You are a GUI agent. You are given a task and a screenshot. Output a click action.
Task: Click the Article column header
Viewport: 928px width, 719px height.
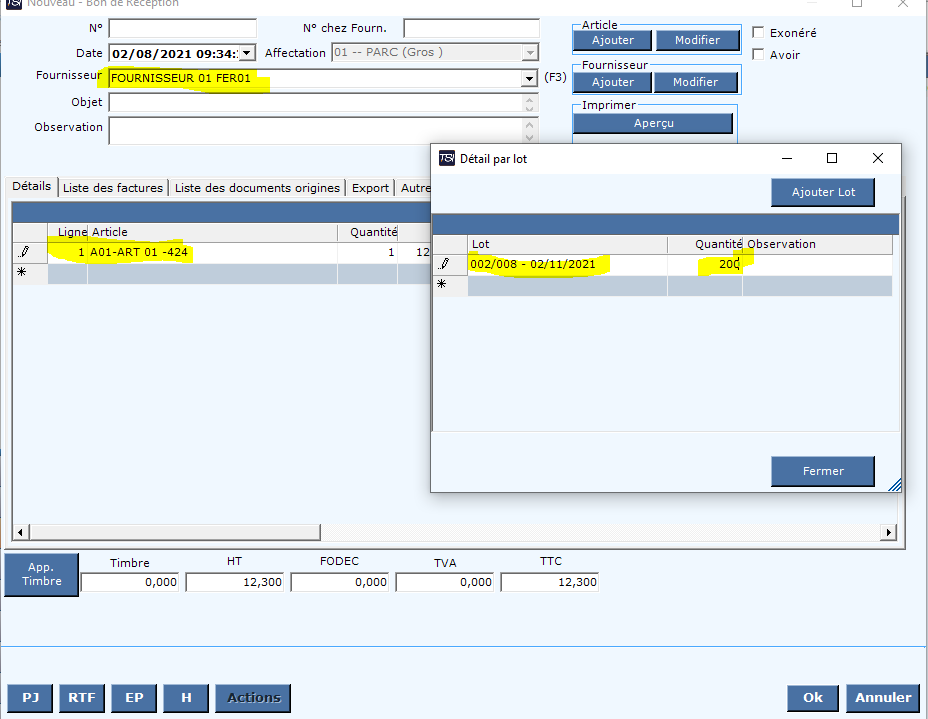pos(212,232)
